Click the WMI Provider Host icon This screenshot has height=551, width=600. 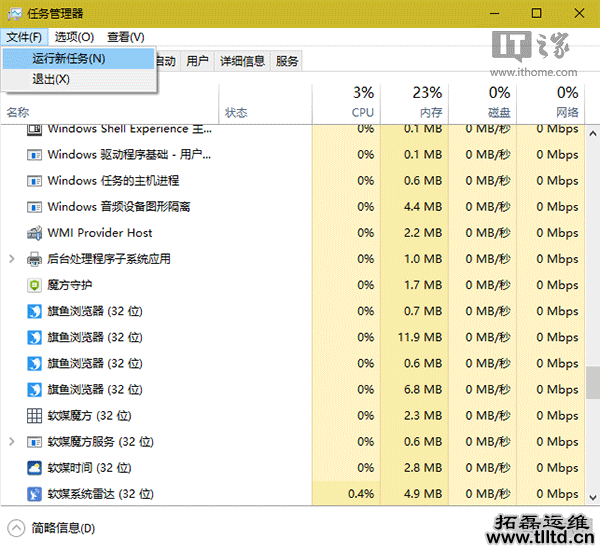tap(34, 233)
